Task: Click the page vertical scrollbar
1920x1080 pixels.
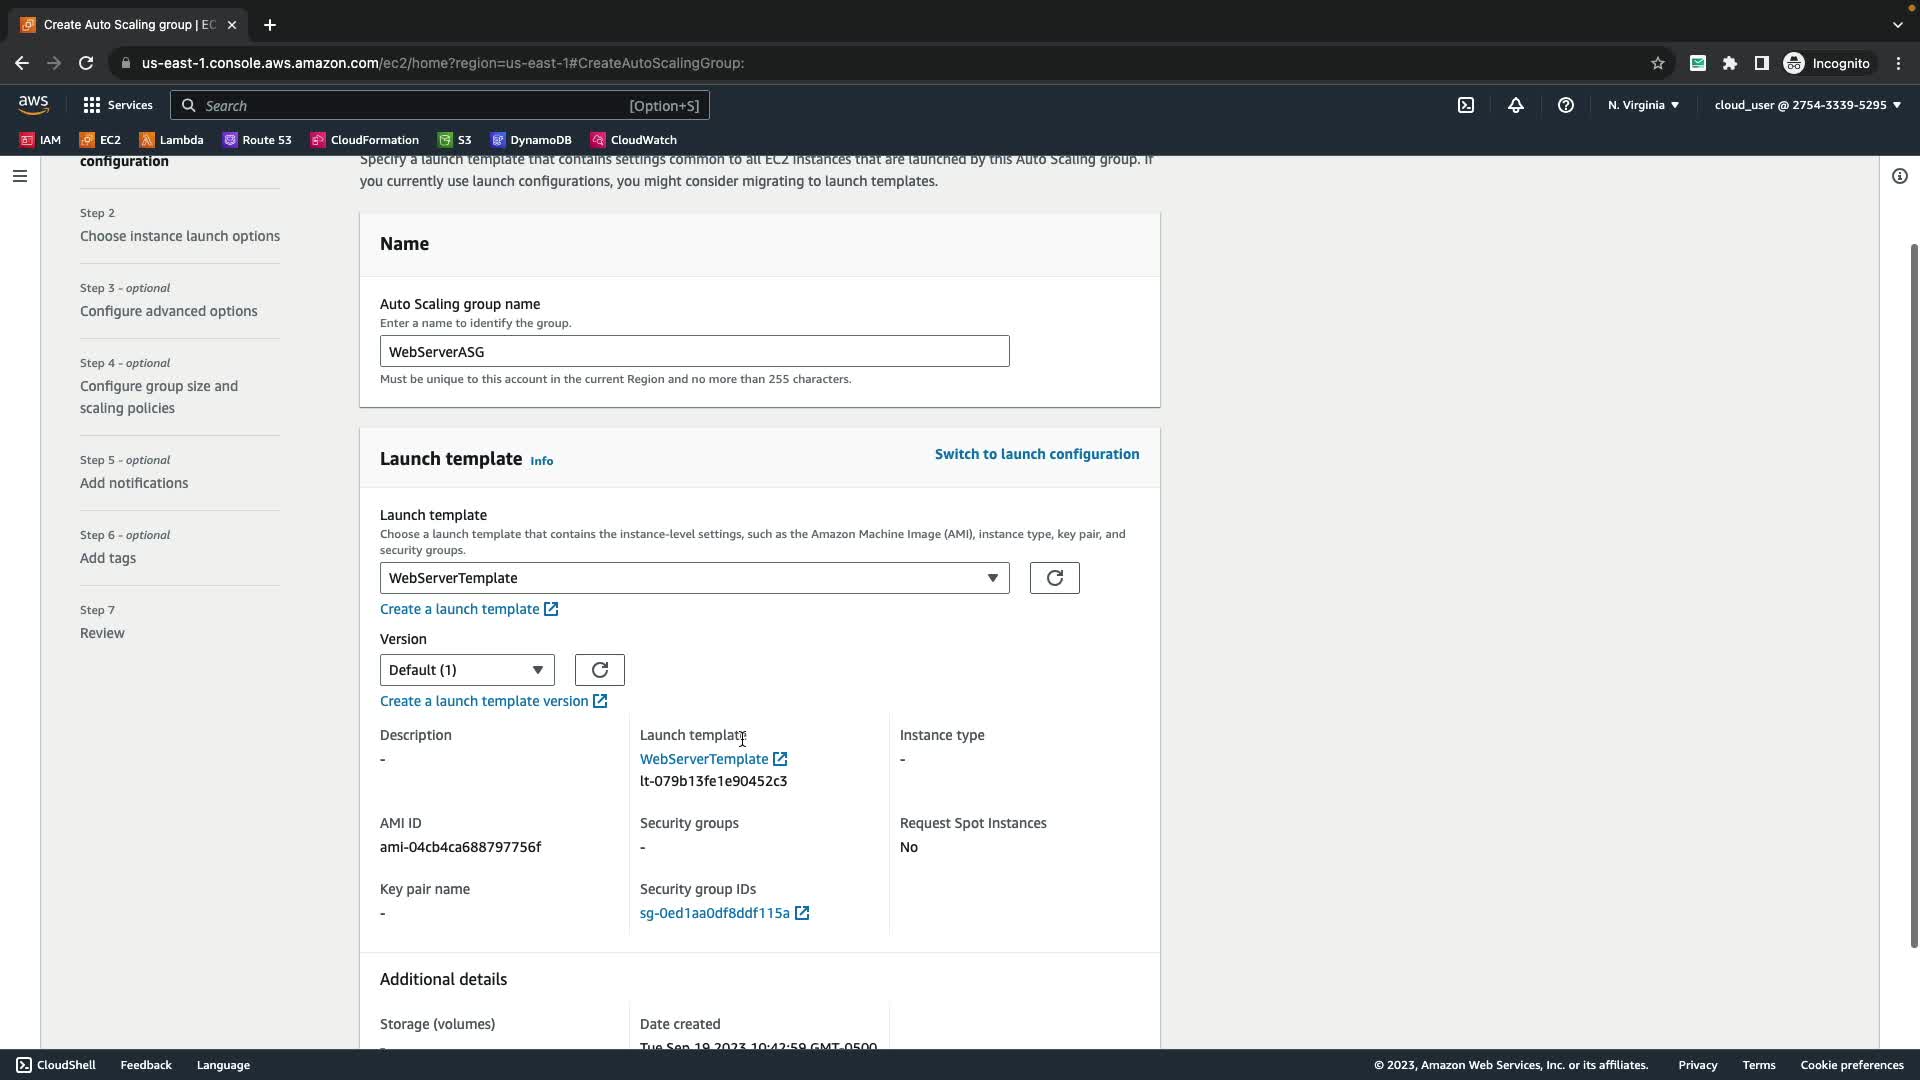Action: pyautogui.click(x=1914, y=596)
